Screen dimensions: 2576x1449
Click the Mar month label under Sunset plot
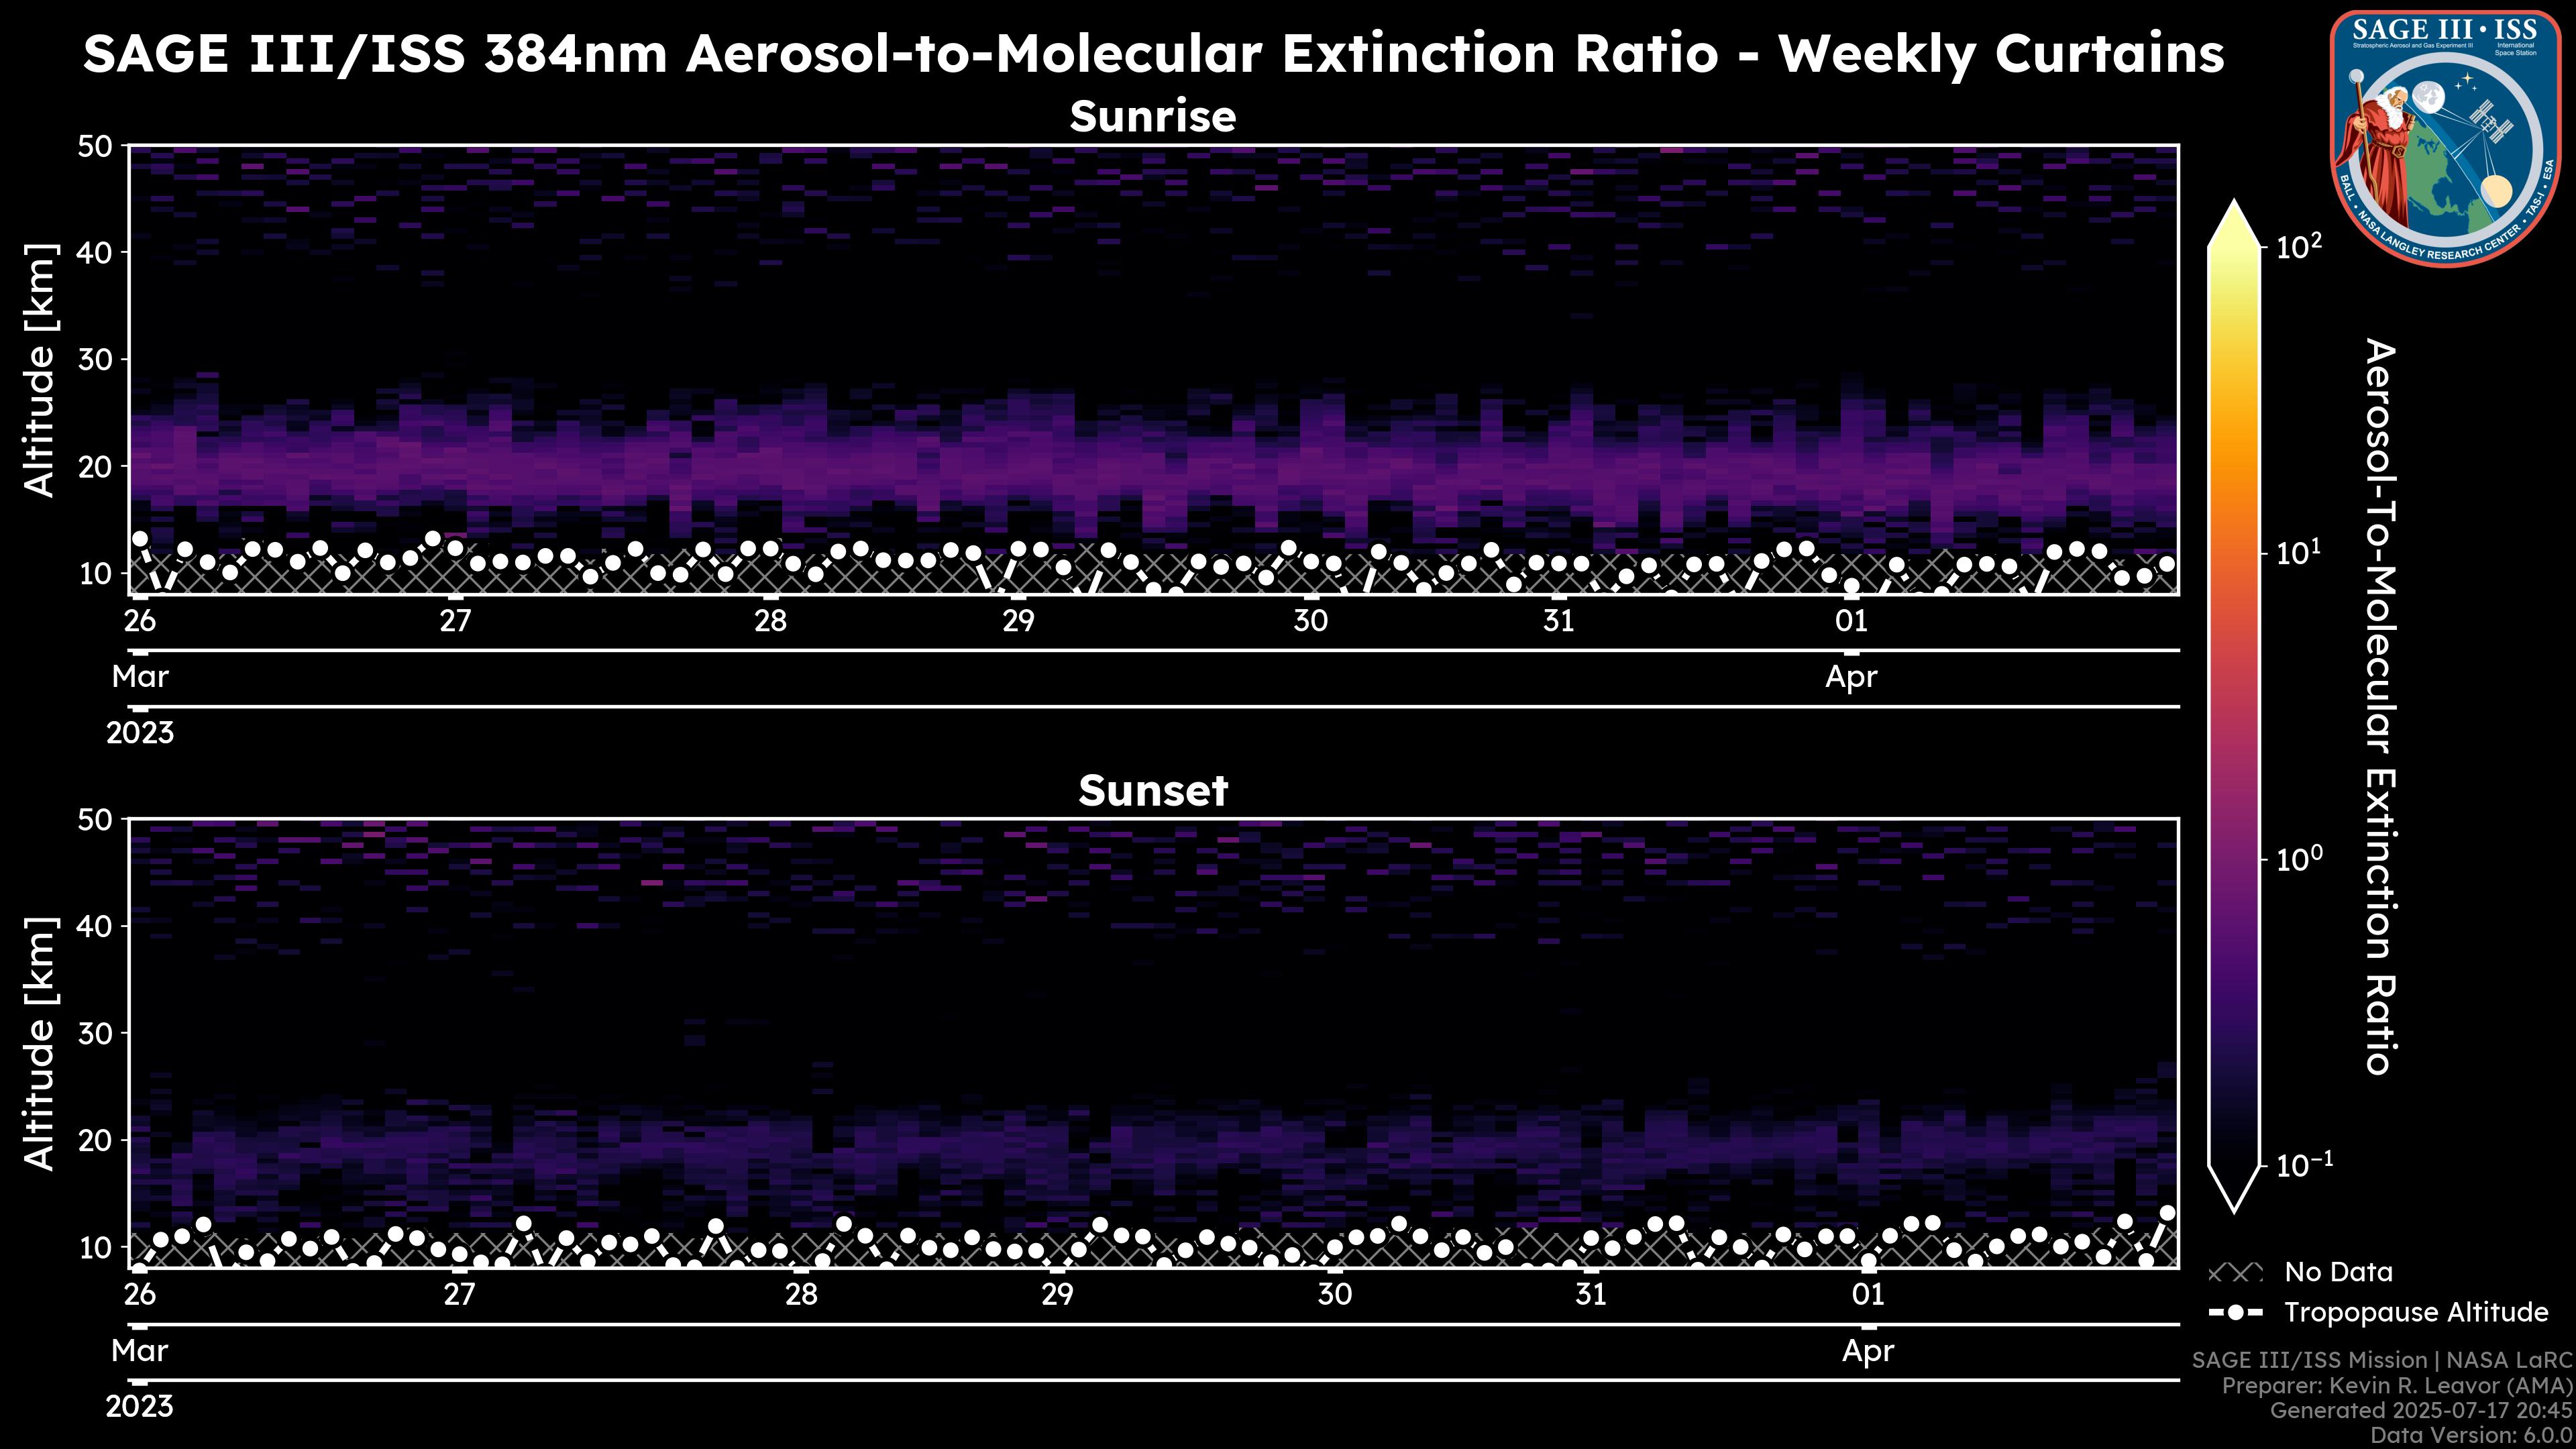click(140, 1351)
